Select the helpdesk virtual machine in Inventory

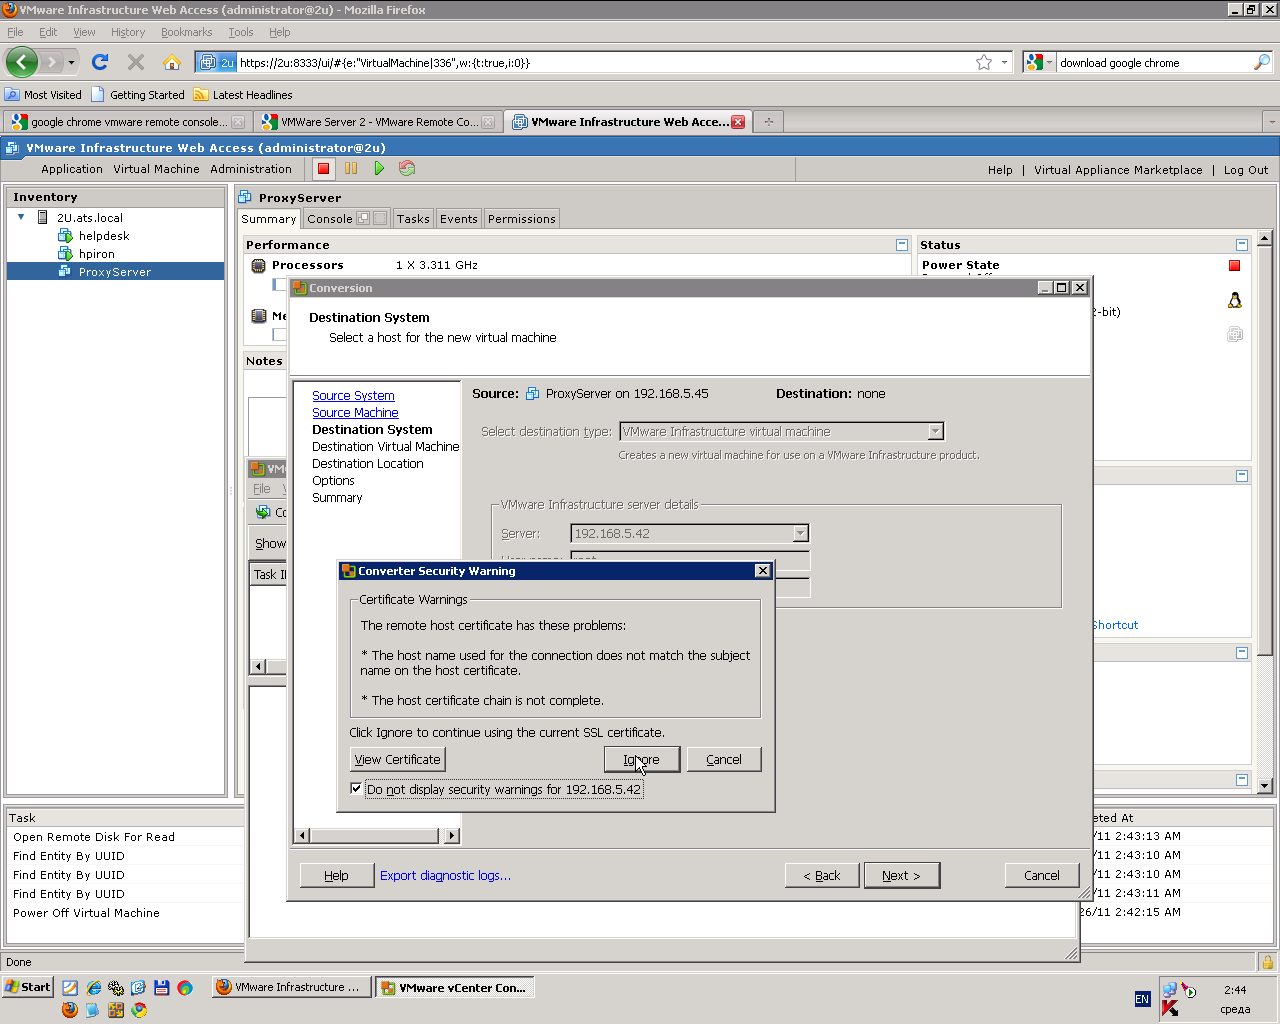point(104,236)
